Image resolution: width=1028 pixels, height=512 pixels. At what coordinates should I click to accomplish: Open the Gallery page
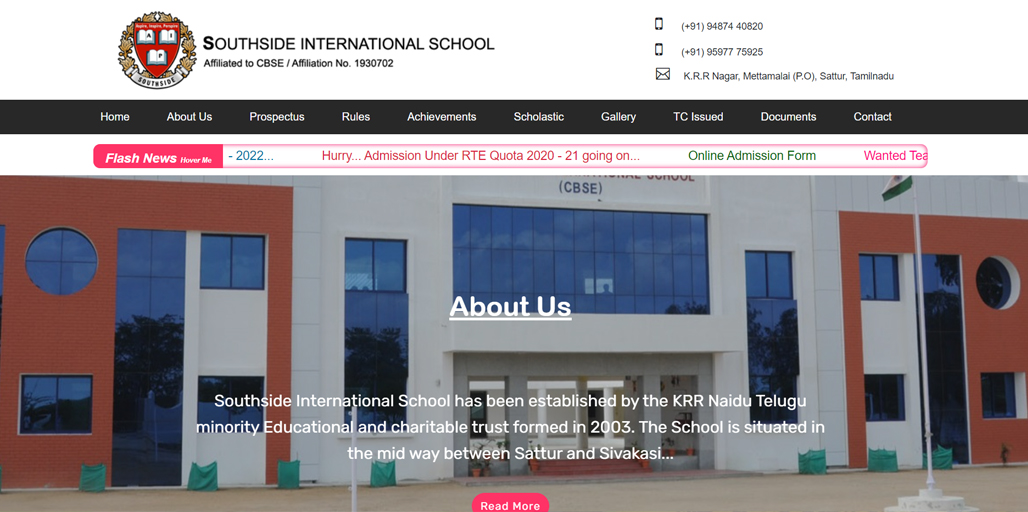pyautogui.click(x=618, y=117)
